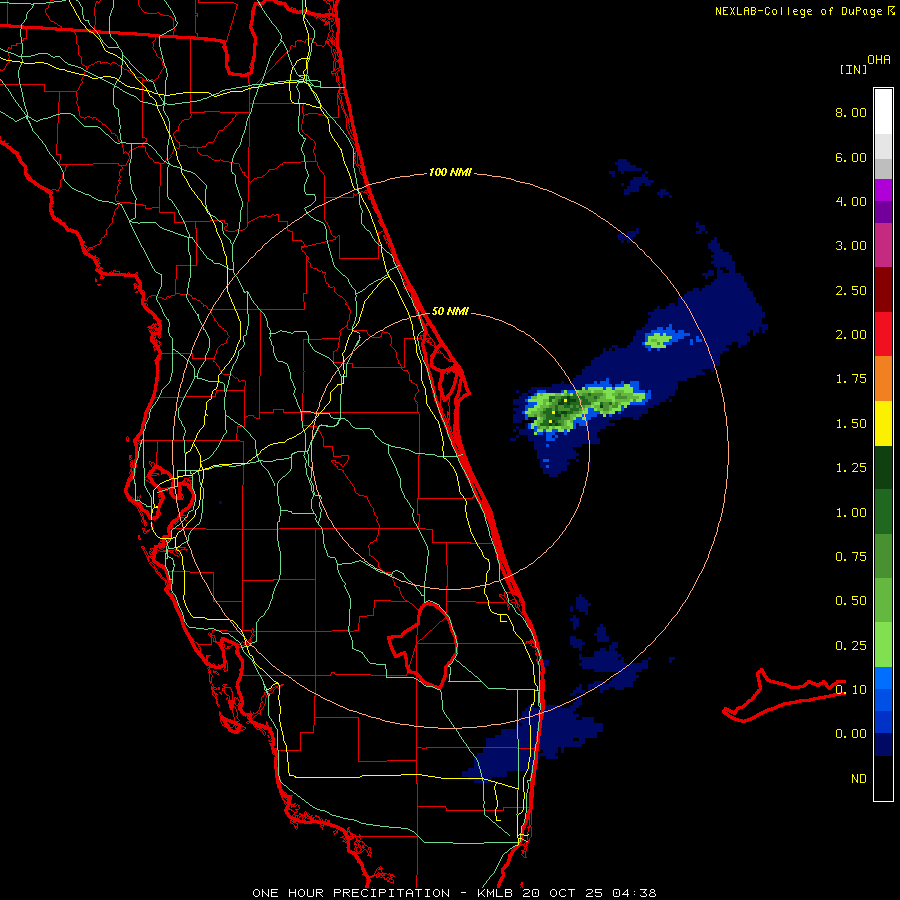Click the 100 NMI range ring label

click(450, 172)
